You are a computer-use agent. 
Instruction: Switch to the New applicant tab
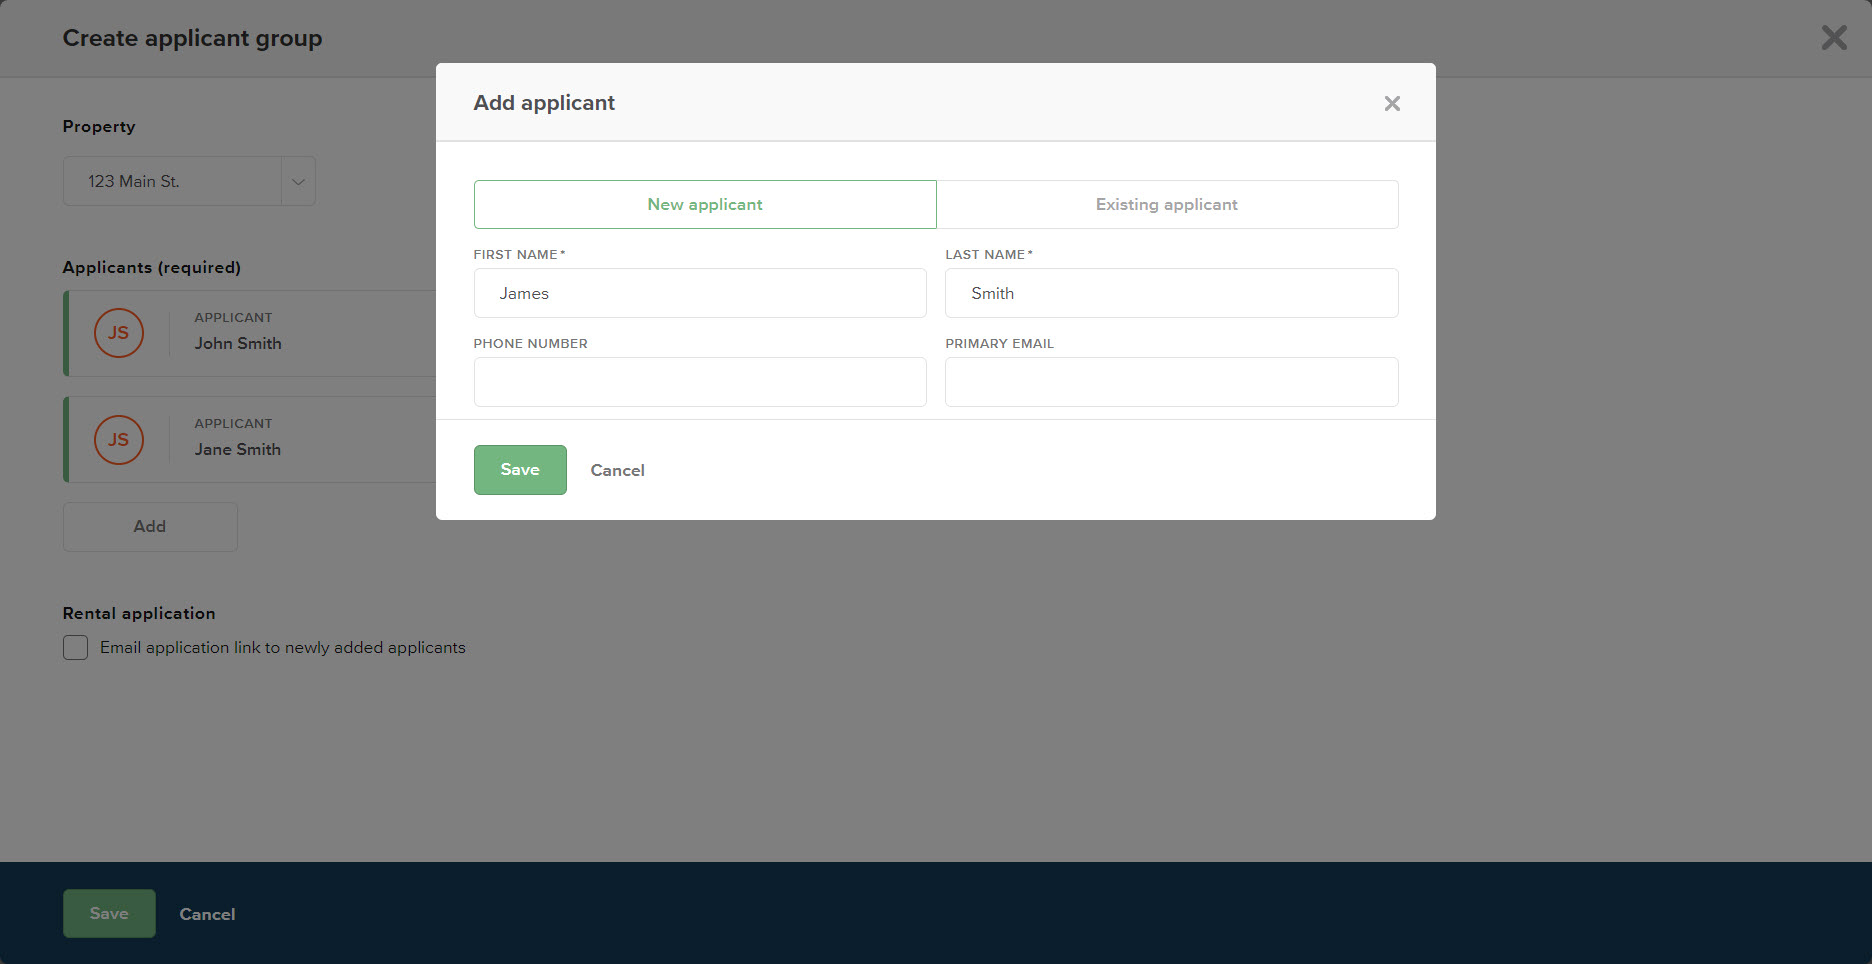[705, 204]
